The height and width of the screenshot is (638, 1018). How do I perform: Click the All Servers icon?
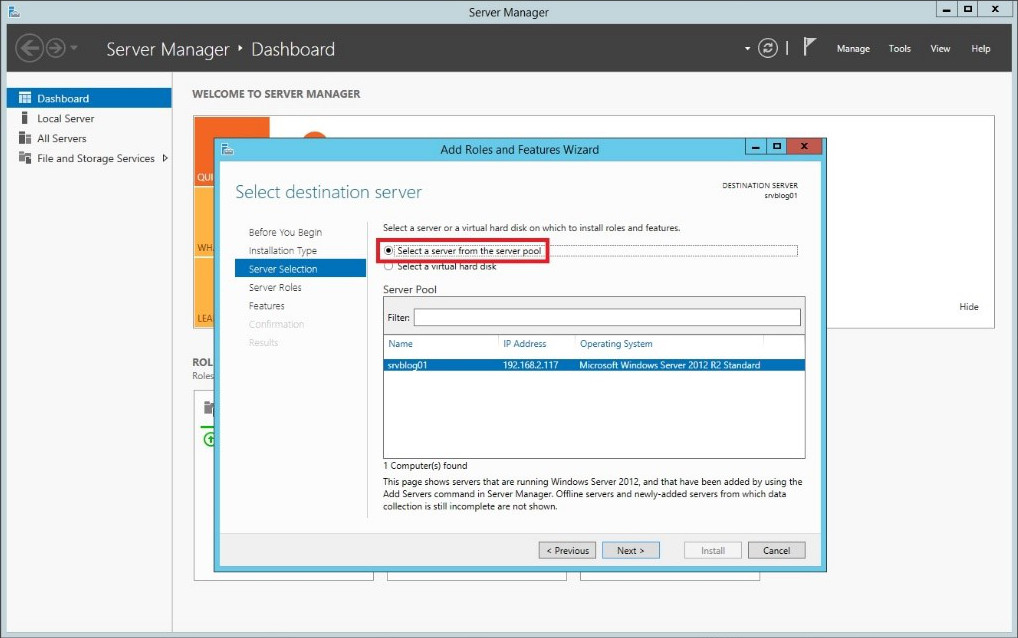pyautogui.click(x=25, y=138)
